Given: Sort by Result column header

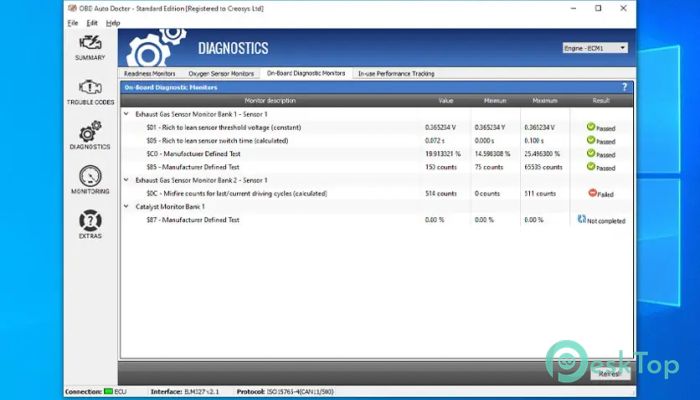Looking at the screenshot, I should point(601,101).
